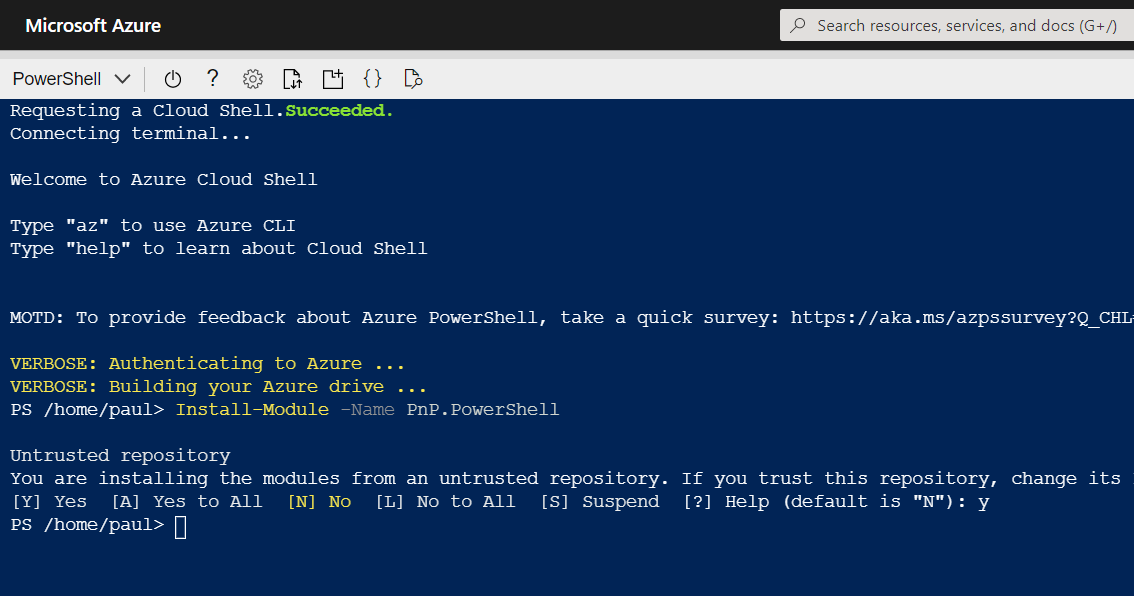The image size is (1134, 596).
Task: Open the editor curly braces icon
Action: point(373,79)
